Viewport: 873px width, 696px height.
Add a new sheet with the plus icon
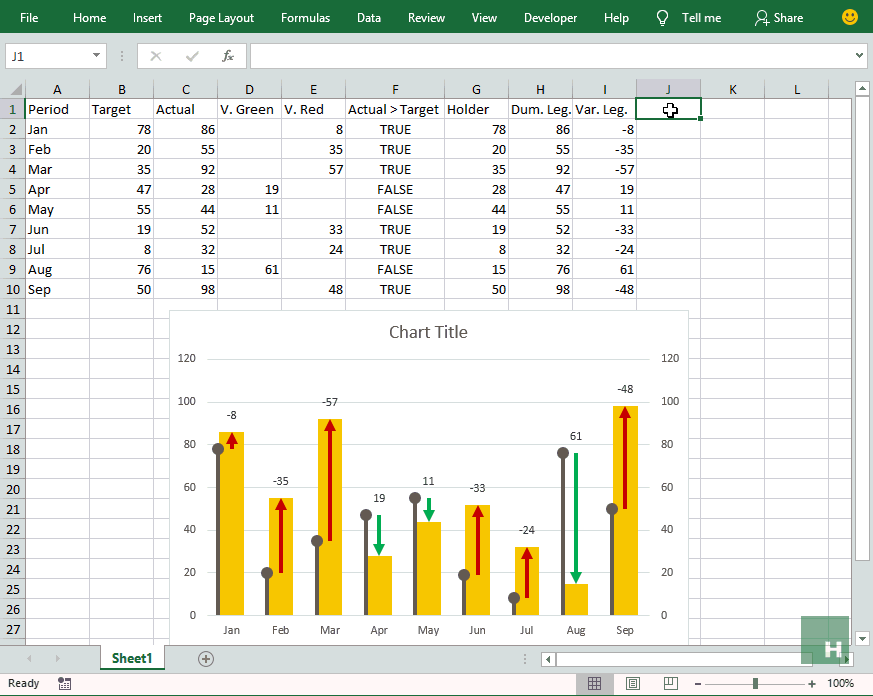[x=205, y=659]
